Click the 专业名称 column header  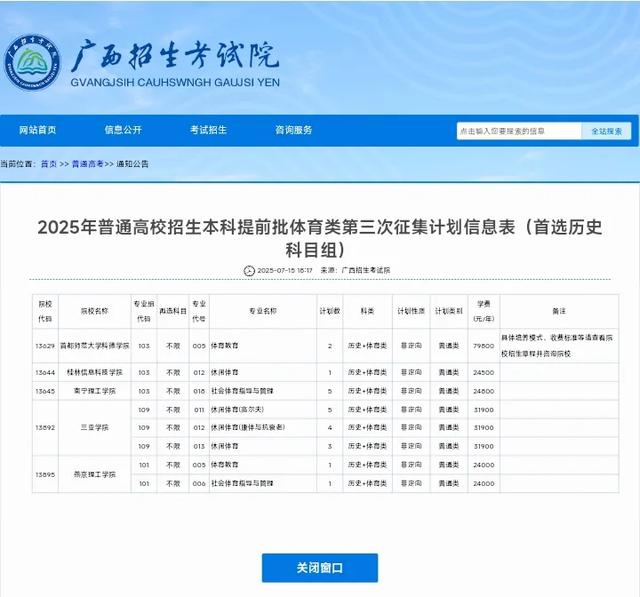tap(263, 311)
